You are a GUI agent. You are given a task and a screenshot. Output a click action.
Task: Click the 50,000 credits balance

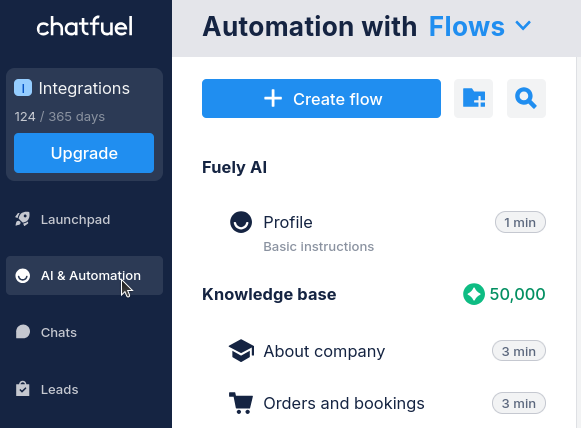pos(517,294)
